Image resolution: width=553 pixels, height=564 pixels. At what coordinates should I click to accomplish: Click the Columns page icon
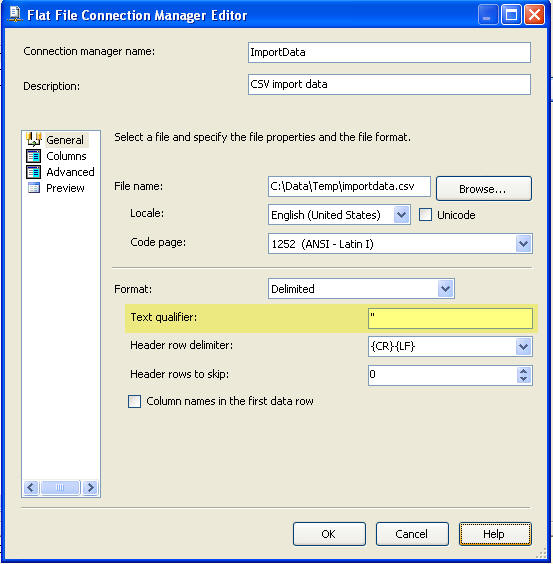33,156
